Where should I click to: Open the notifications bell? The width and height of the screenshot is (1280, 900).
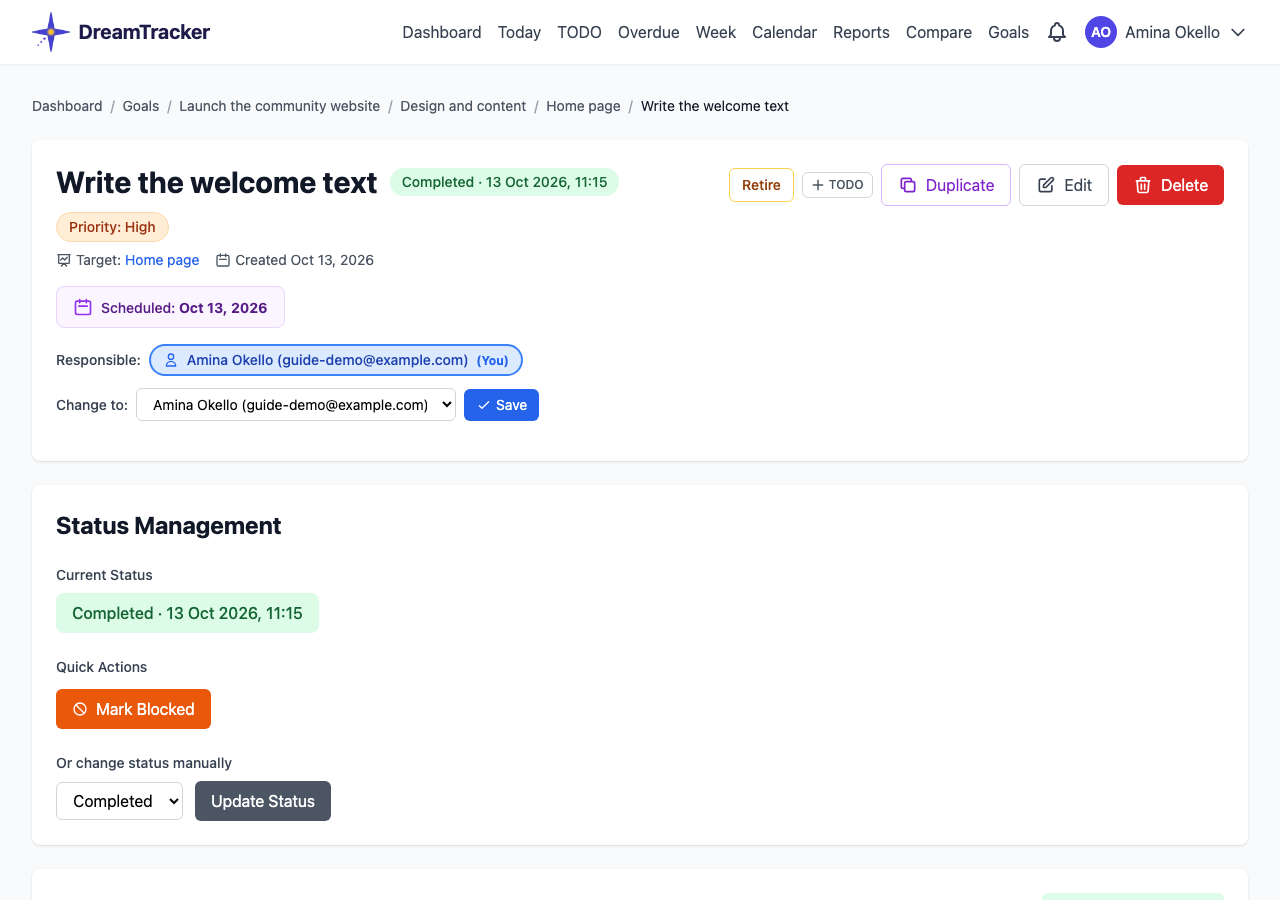1057,32
